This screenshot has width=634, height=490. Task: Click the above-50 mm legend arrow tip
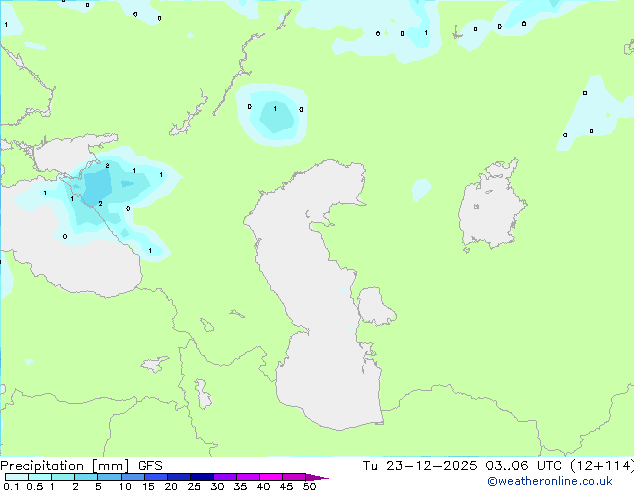coord(317,477)
